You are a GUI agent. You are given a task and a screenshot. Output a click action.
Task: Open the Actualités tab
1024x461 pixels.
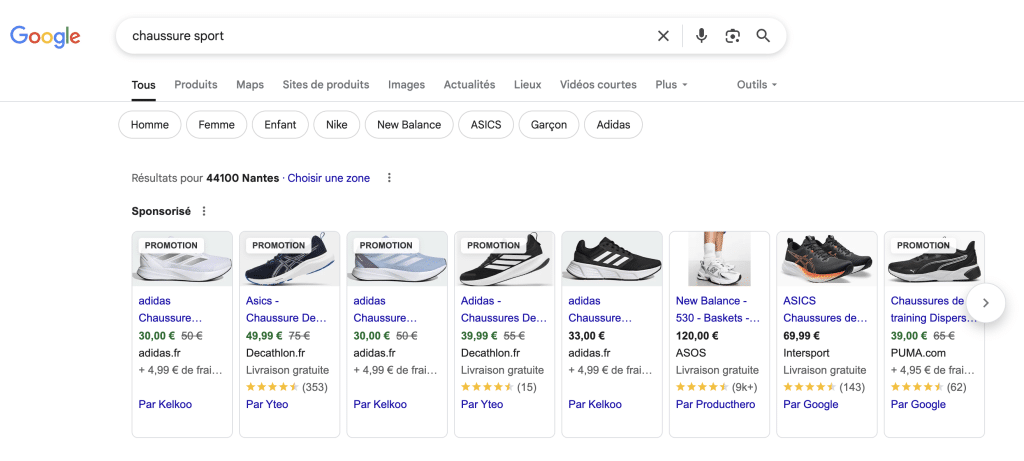click(x=470, y=85)
